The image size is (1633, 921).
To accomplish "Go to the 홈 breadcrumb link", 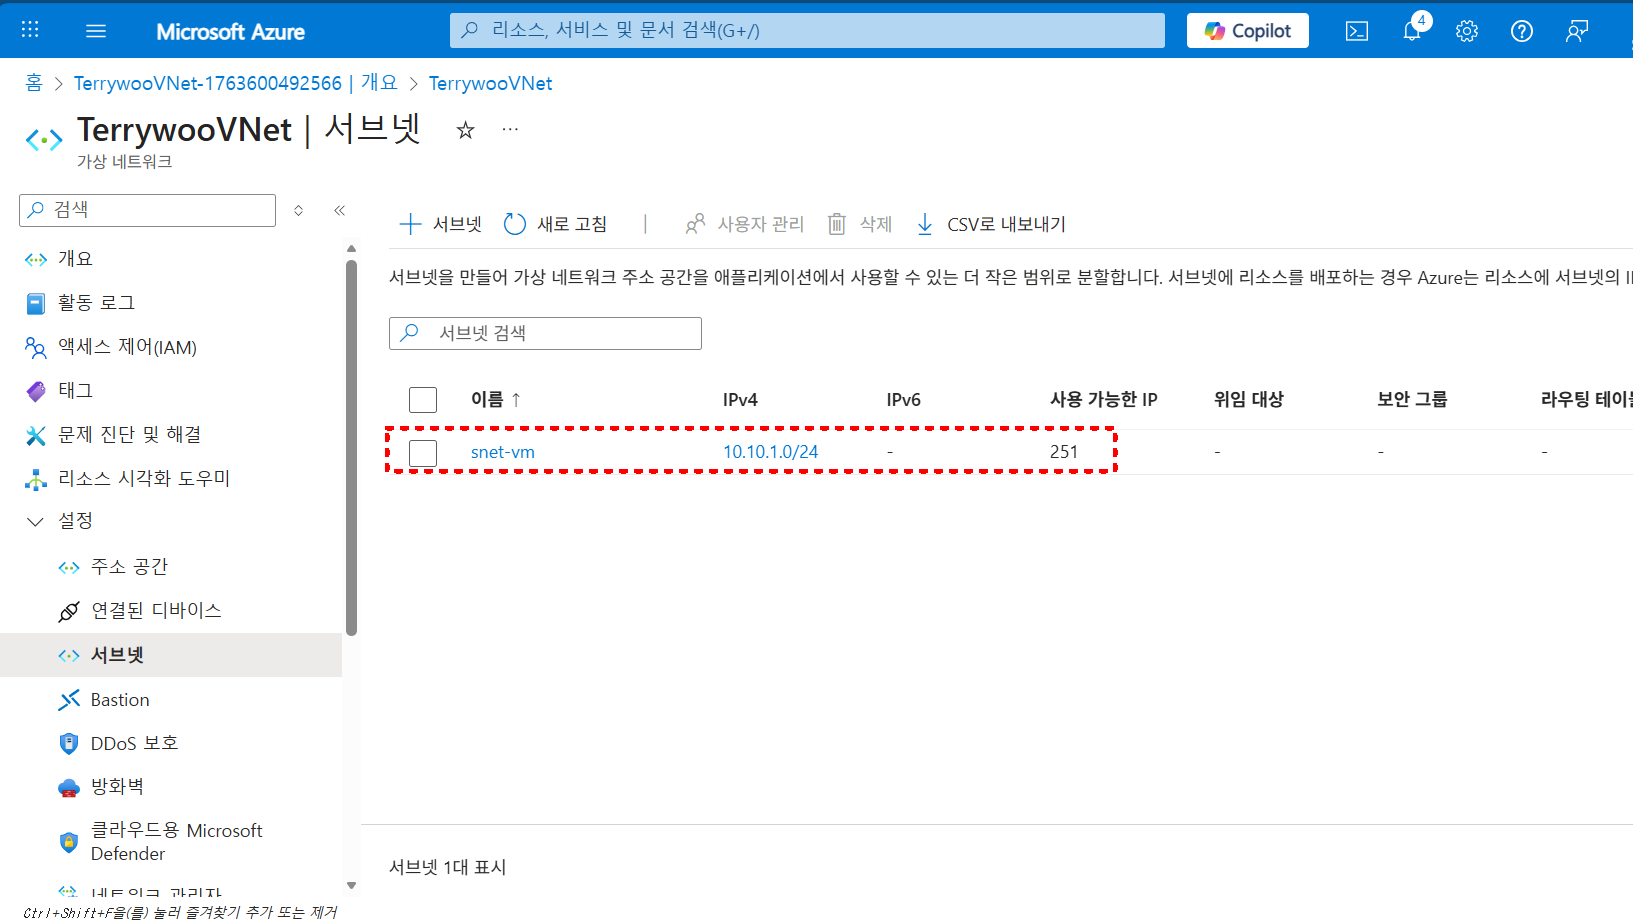I will [34, 83].
